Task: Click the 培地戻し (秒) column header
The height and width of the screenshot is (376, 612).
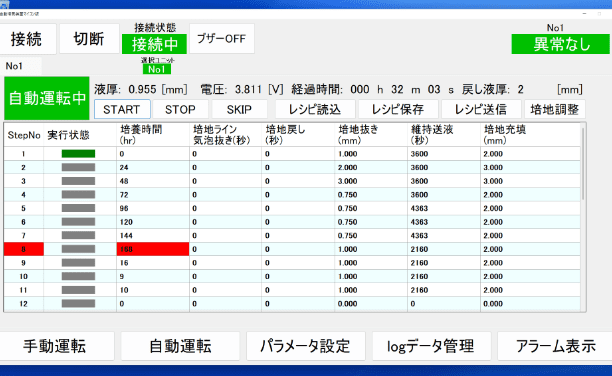Action: pyautogui.click(x=298, y=135)
